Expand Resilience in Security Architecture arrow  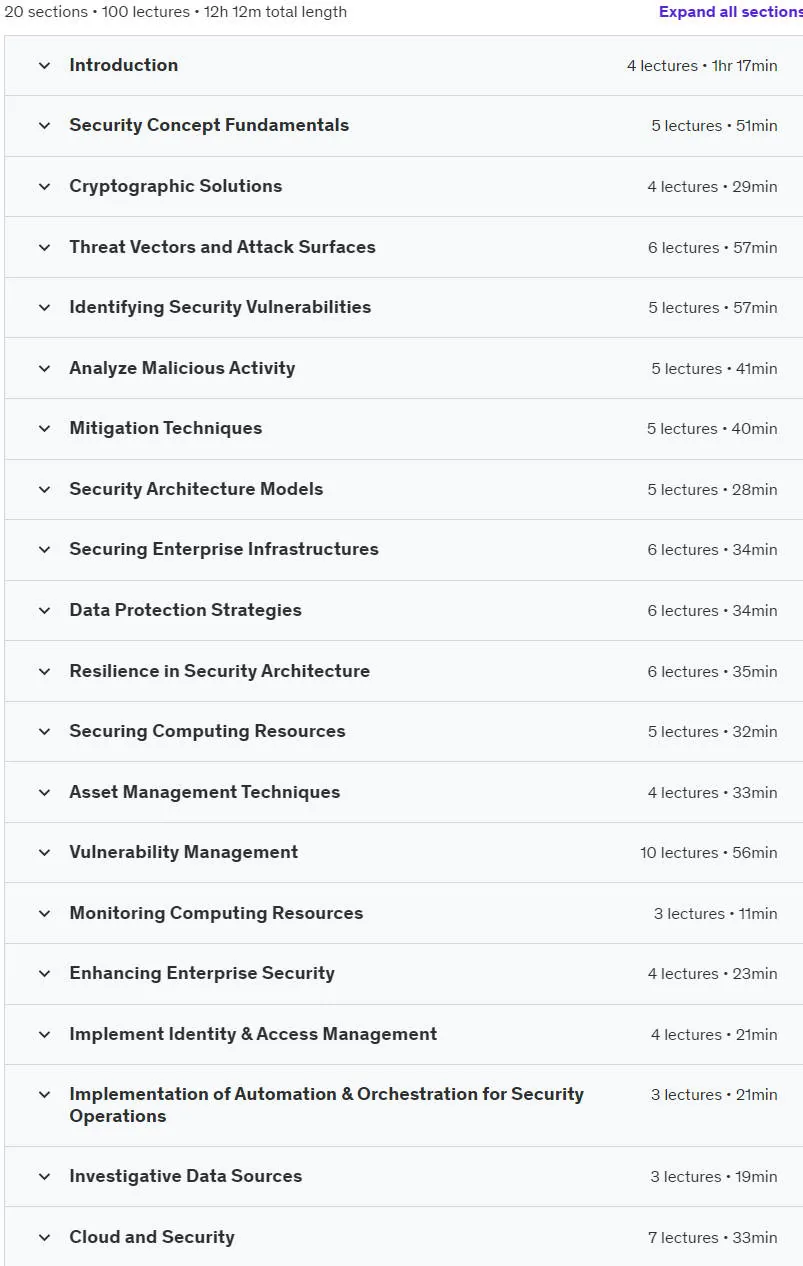pyautogui.click(x=44, y=672)
